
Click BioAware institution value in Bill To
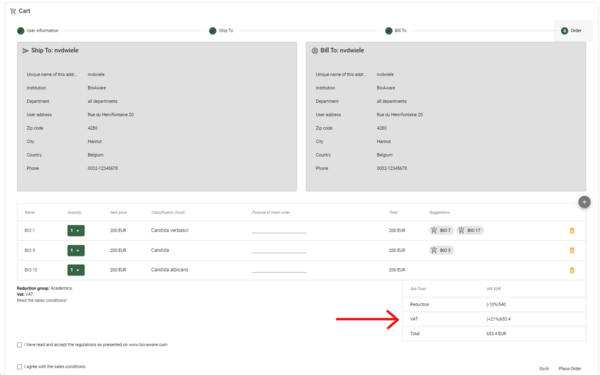tap(386, 88)
